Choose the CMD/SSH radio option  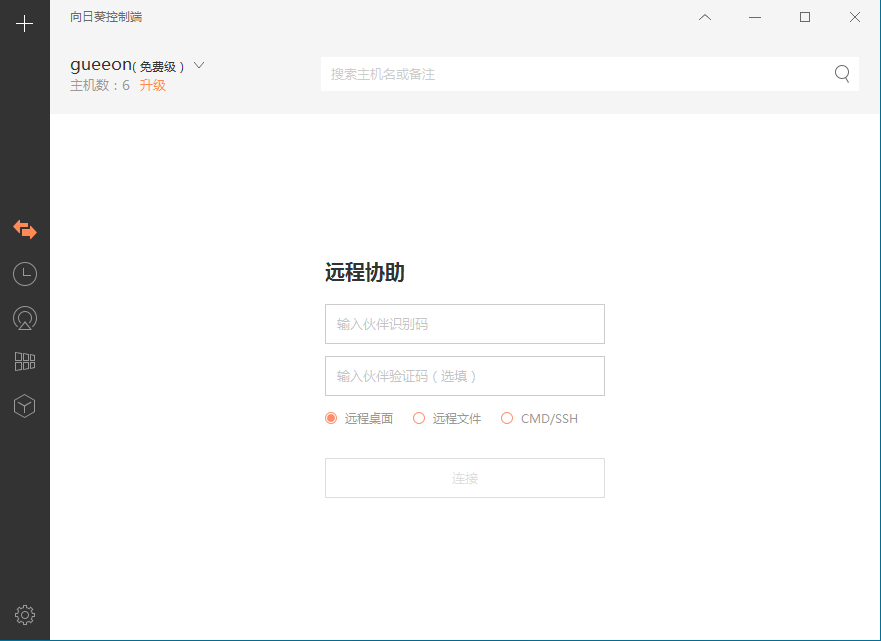click(x=507, y=418)
